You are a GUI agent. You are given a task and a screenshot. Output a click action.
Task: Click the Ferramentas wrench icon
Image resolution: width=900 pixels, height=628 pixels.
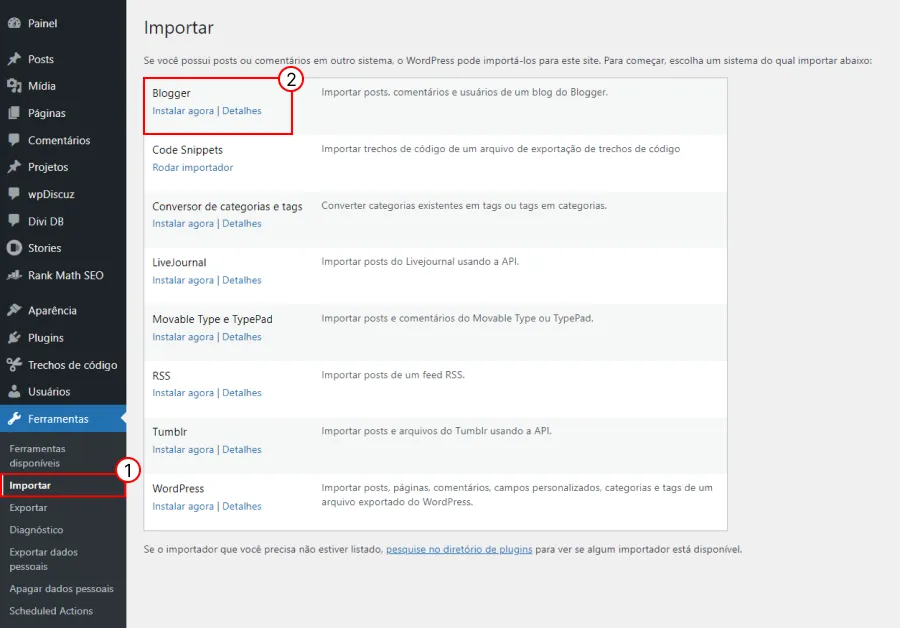14,419
